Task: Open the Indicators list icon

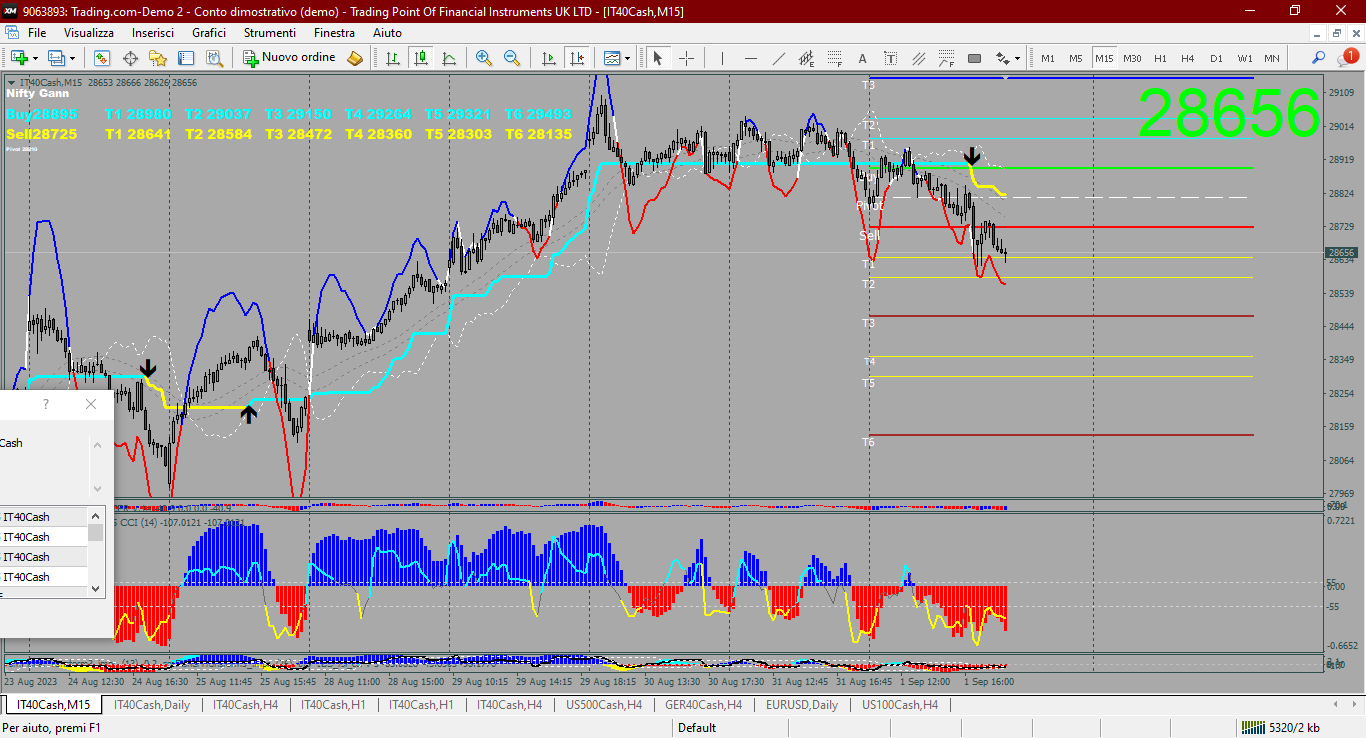Action: point(612,58)
